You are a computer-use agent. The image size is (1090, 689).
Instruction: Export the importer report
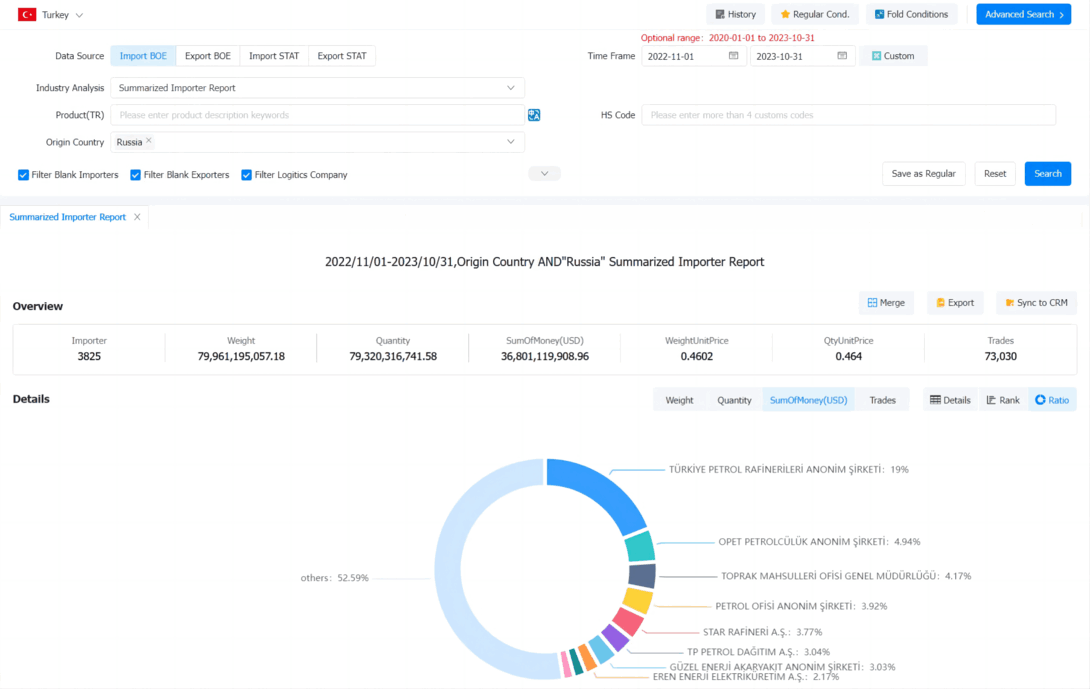pyautogui.click(x=955, y=302)
